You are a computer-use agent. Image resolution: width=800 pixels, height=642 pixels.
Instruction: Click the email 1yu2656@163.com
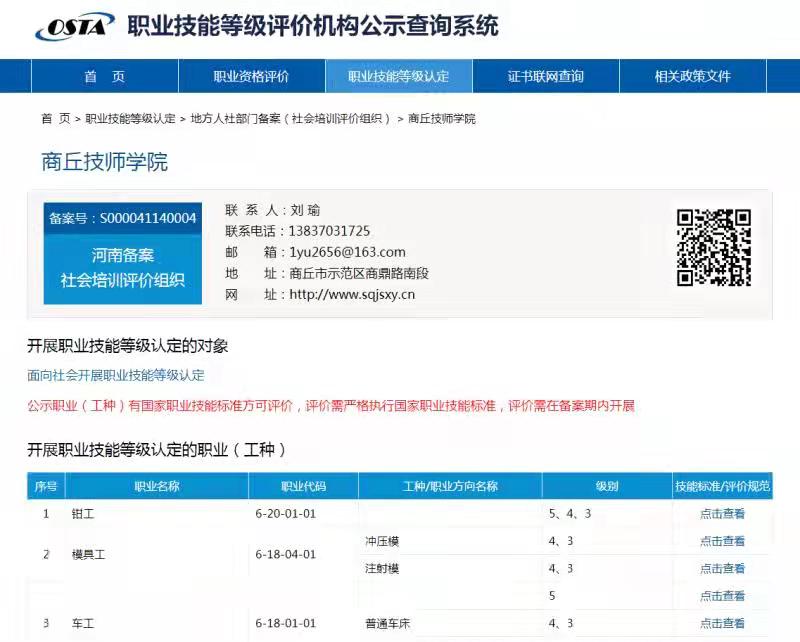pyautogui.click(x=347, y=252)
